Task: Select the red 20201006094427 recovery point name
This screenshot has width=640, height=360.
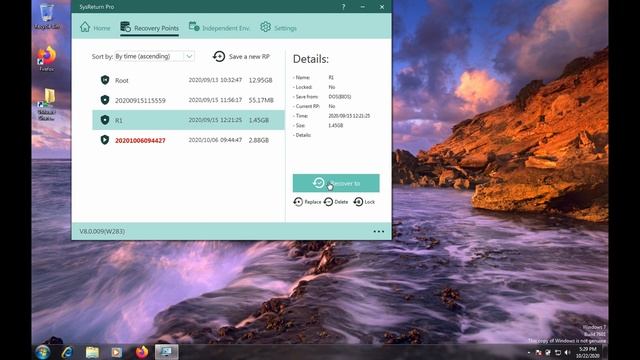Action: (140, 140)
